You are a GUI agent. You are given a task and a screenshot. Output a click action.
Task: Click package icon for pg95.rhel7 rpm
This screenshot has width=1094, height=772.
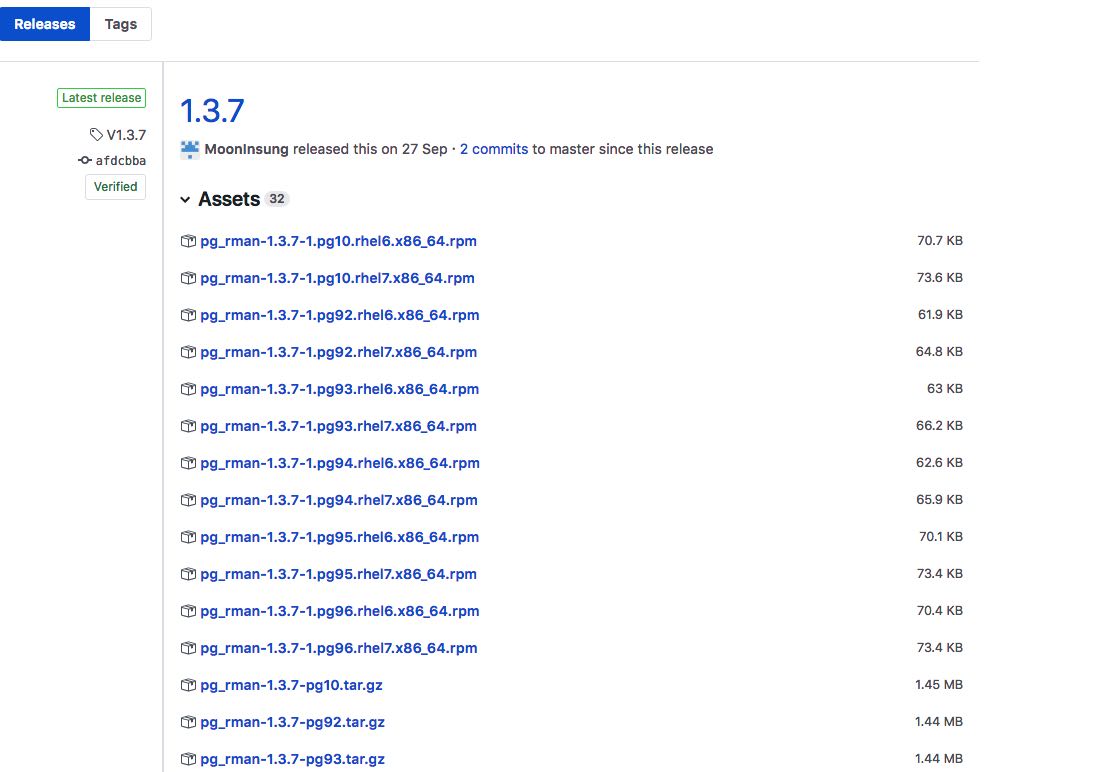188,574
